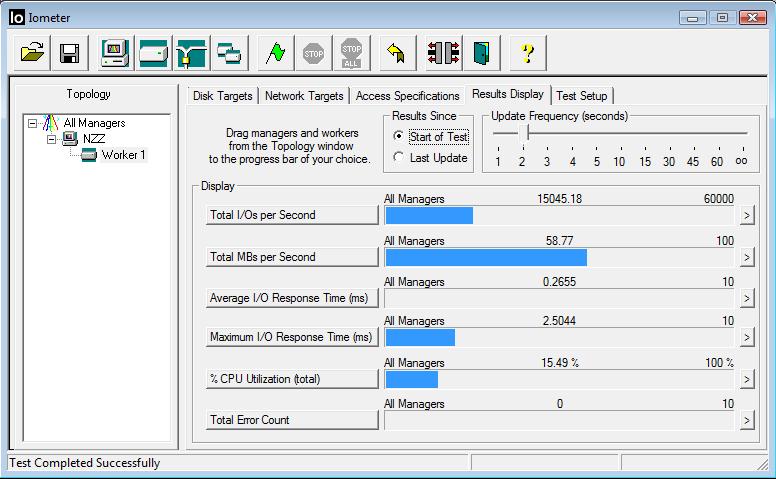The image size is (776, 479).
Task: Collapse the NZZ manager node
Action: tap(51, 139)
